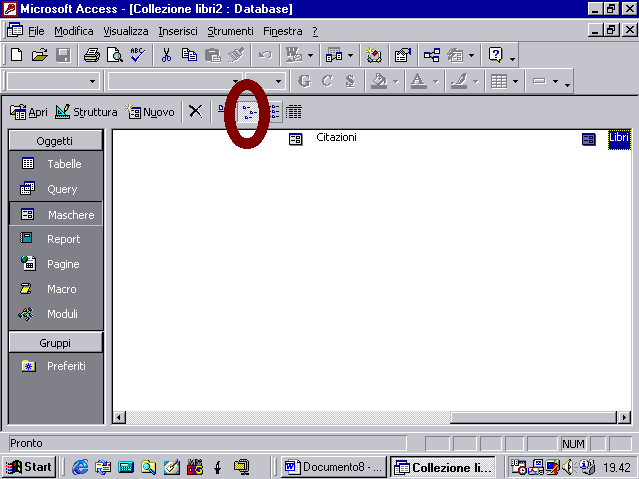
Task: Open the font size combo box
Action: pyautogui.click(x=265, y=81)
